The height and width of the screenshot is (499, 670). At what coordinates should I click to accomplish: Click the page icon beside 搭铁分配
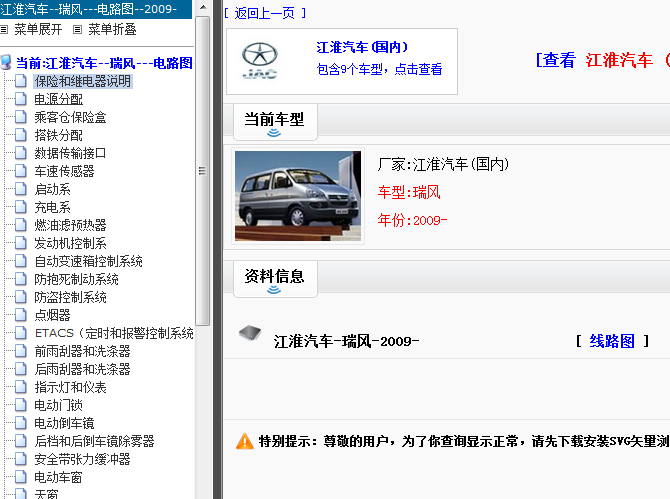(21, 135)
